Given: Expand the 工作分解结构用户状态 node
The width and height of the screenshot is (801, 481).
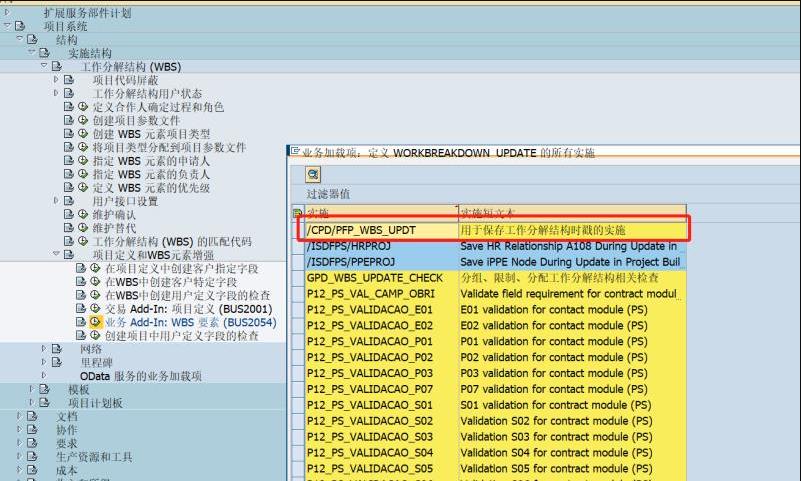Looking at the screenshot, I should pos(56,93).
